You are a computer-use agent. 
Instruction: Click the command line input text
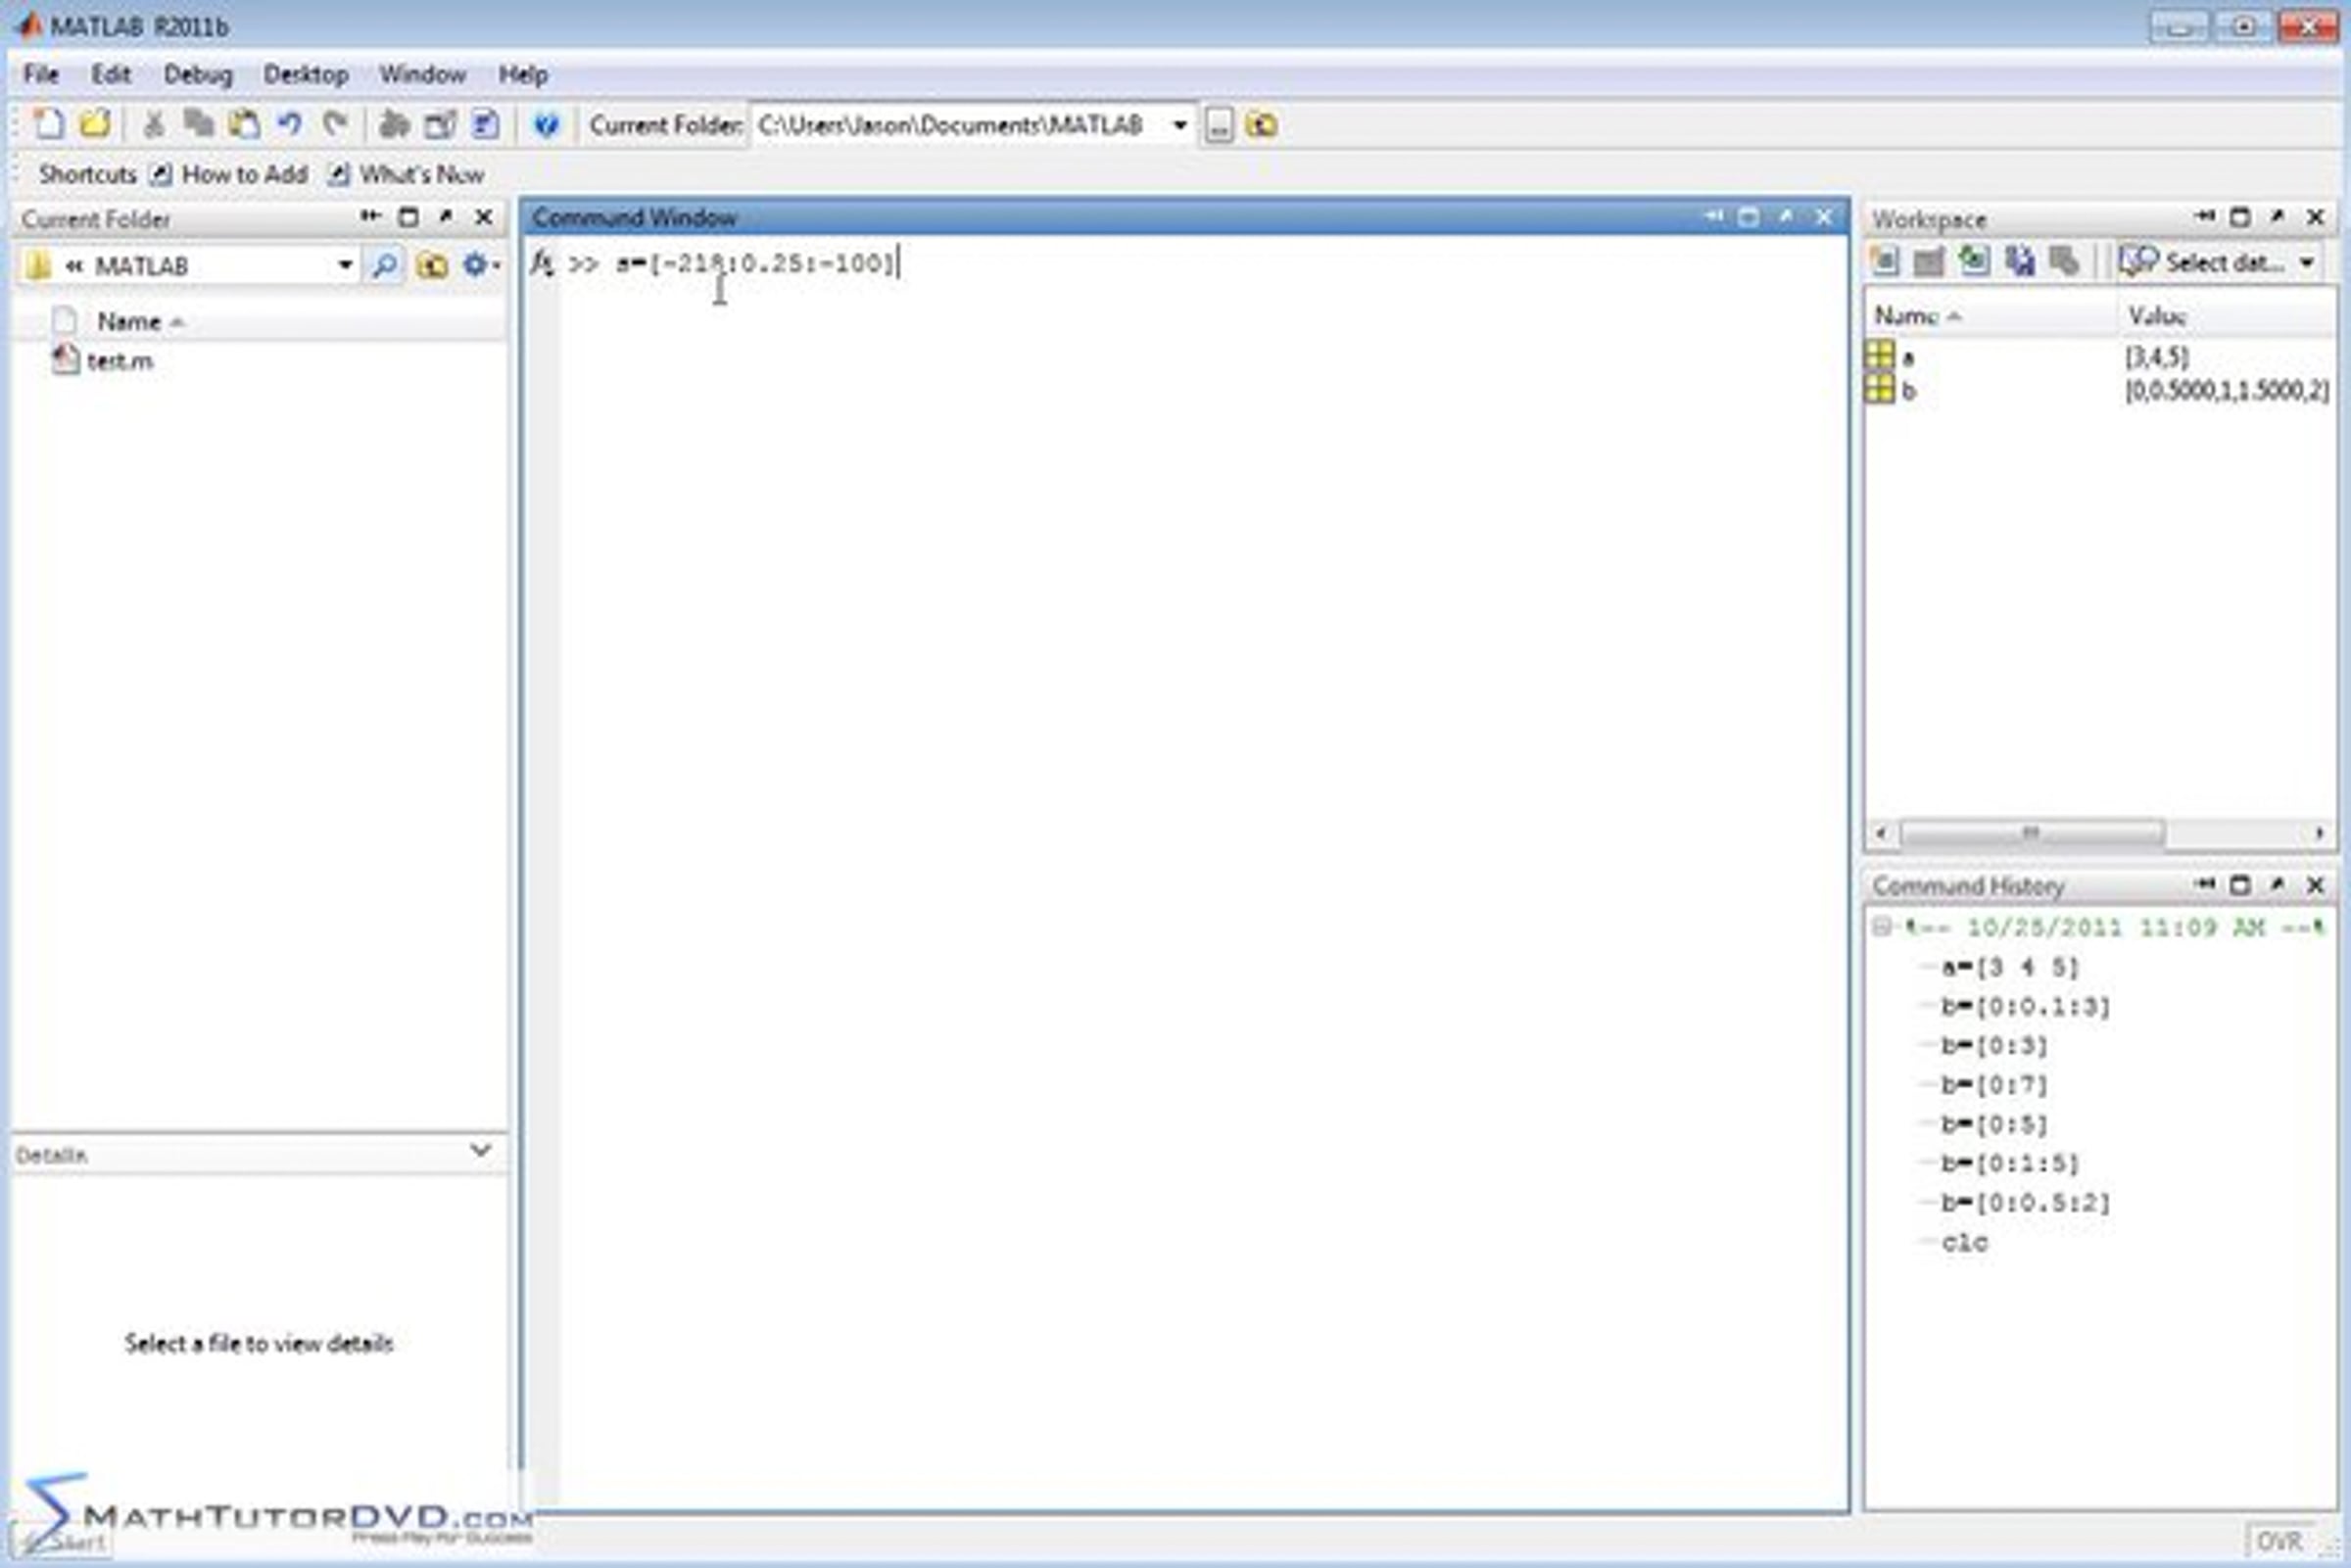tap(756, 263)
